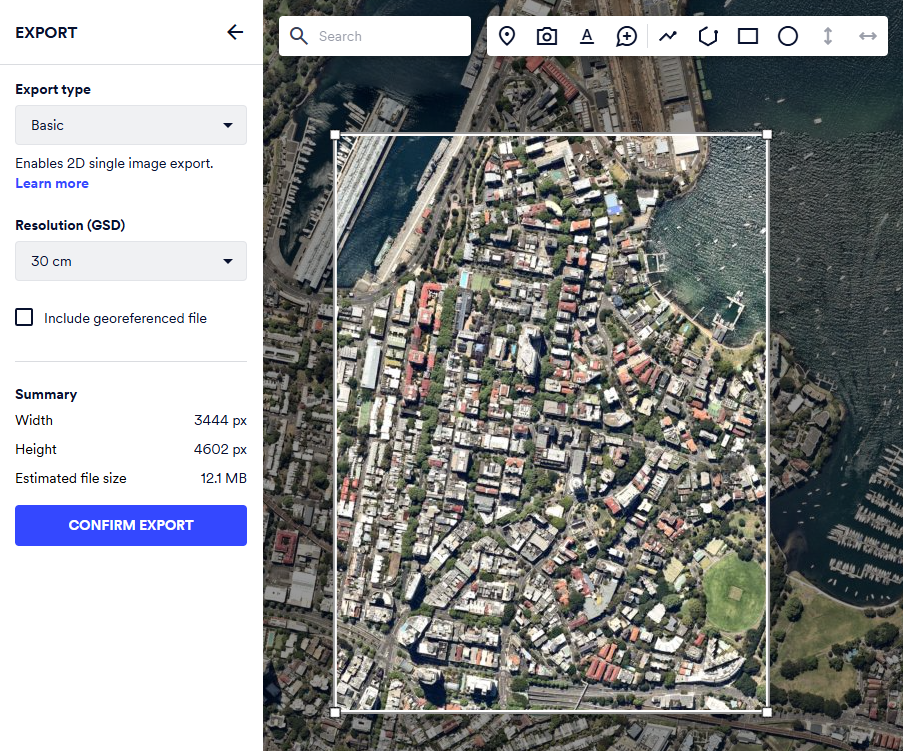Click the Resolution (GSD) label
This screenshot has width=903, height=751.
tap(70, 225)
